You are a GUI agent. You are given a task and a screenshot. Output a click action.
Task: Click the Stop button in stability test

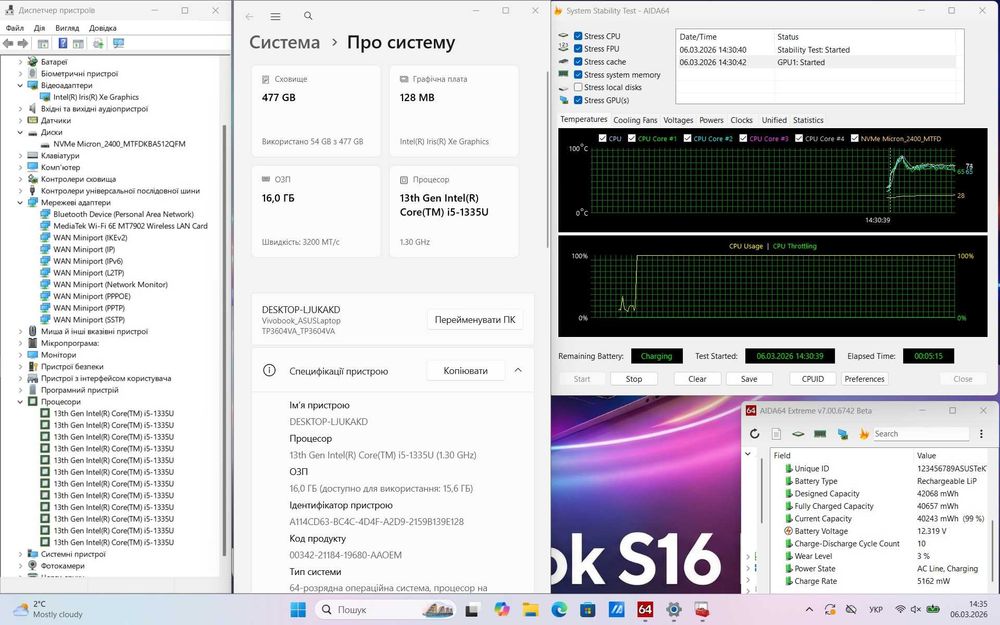tap(634, 379)
